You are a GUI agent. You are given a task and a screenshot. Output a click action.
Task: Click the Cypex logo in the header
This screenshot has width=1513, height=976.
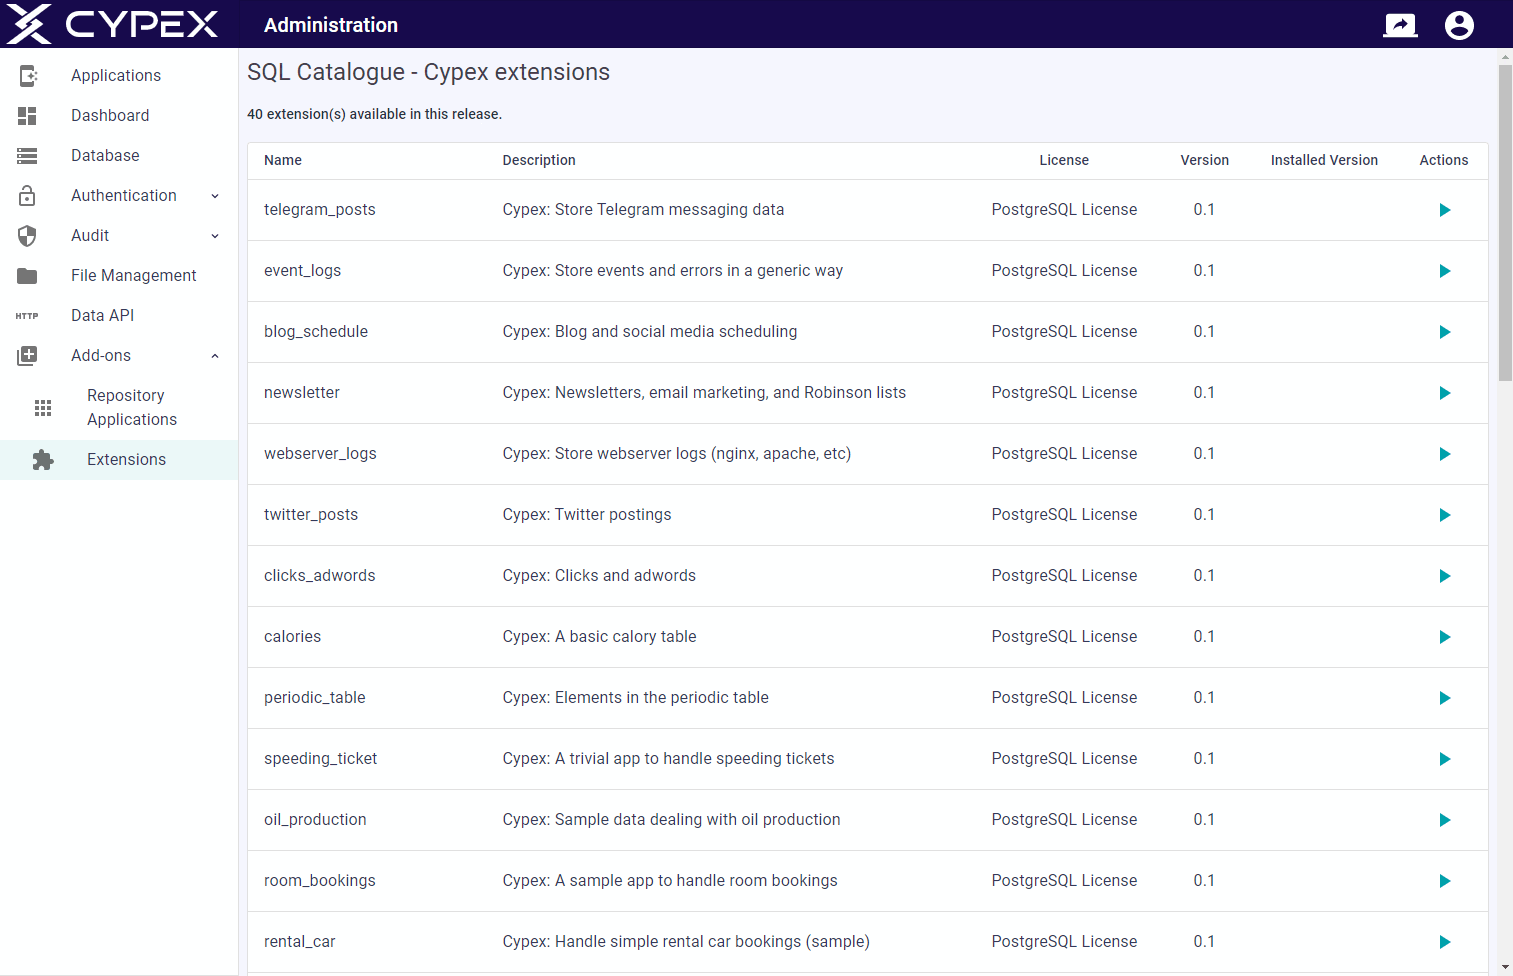(x=112, y=24)
